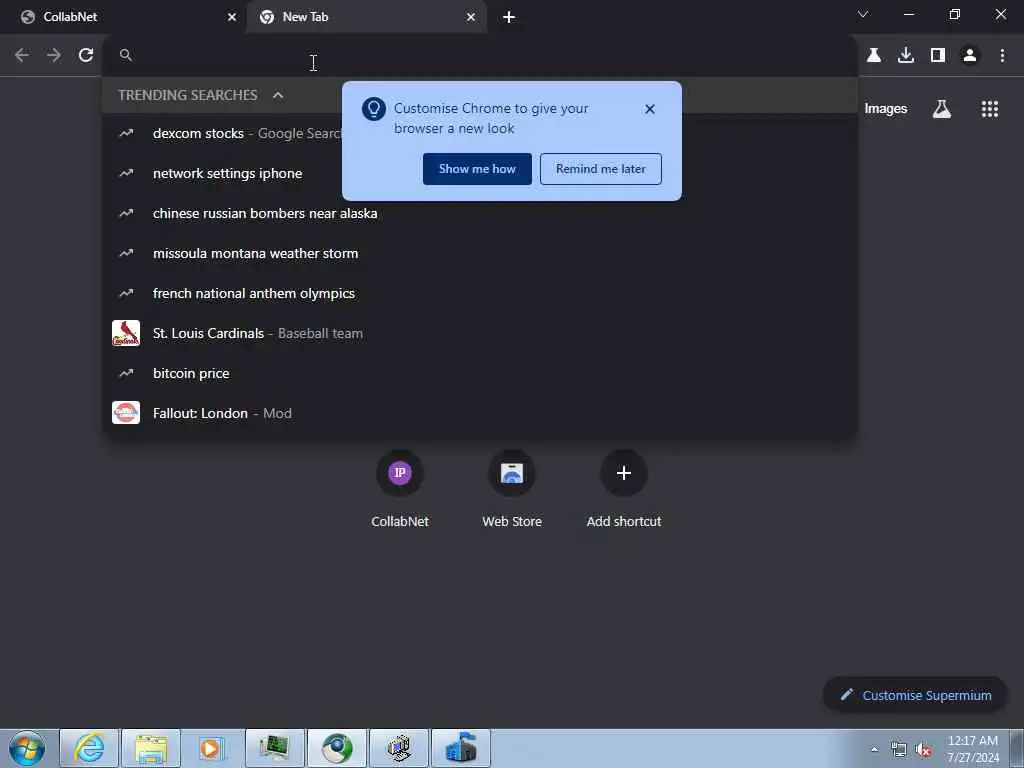Click the muted volume tray icon
Image resolution: width=1024 pixels, height=768 pixels.
pyautogui.click(x=923, y=750)
